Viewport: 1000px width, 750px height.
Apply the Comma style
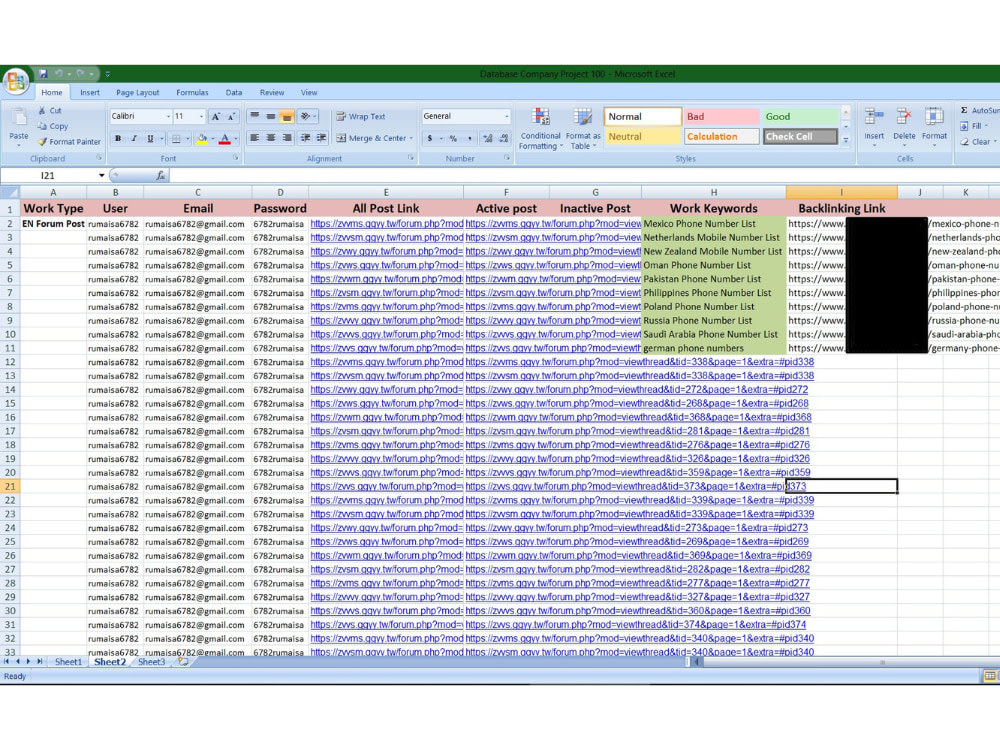click(469, 138)
